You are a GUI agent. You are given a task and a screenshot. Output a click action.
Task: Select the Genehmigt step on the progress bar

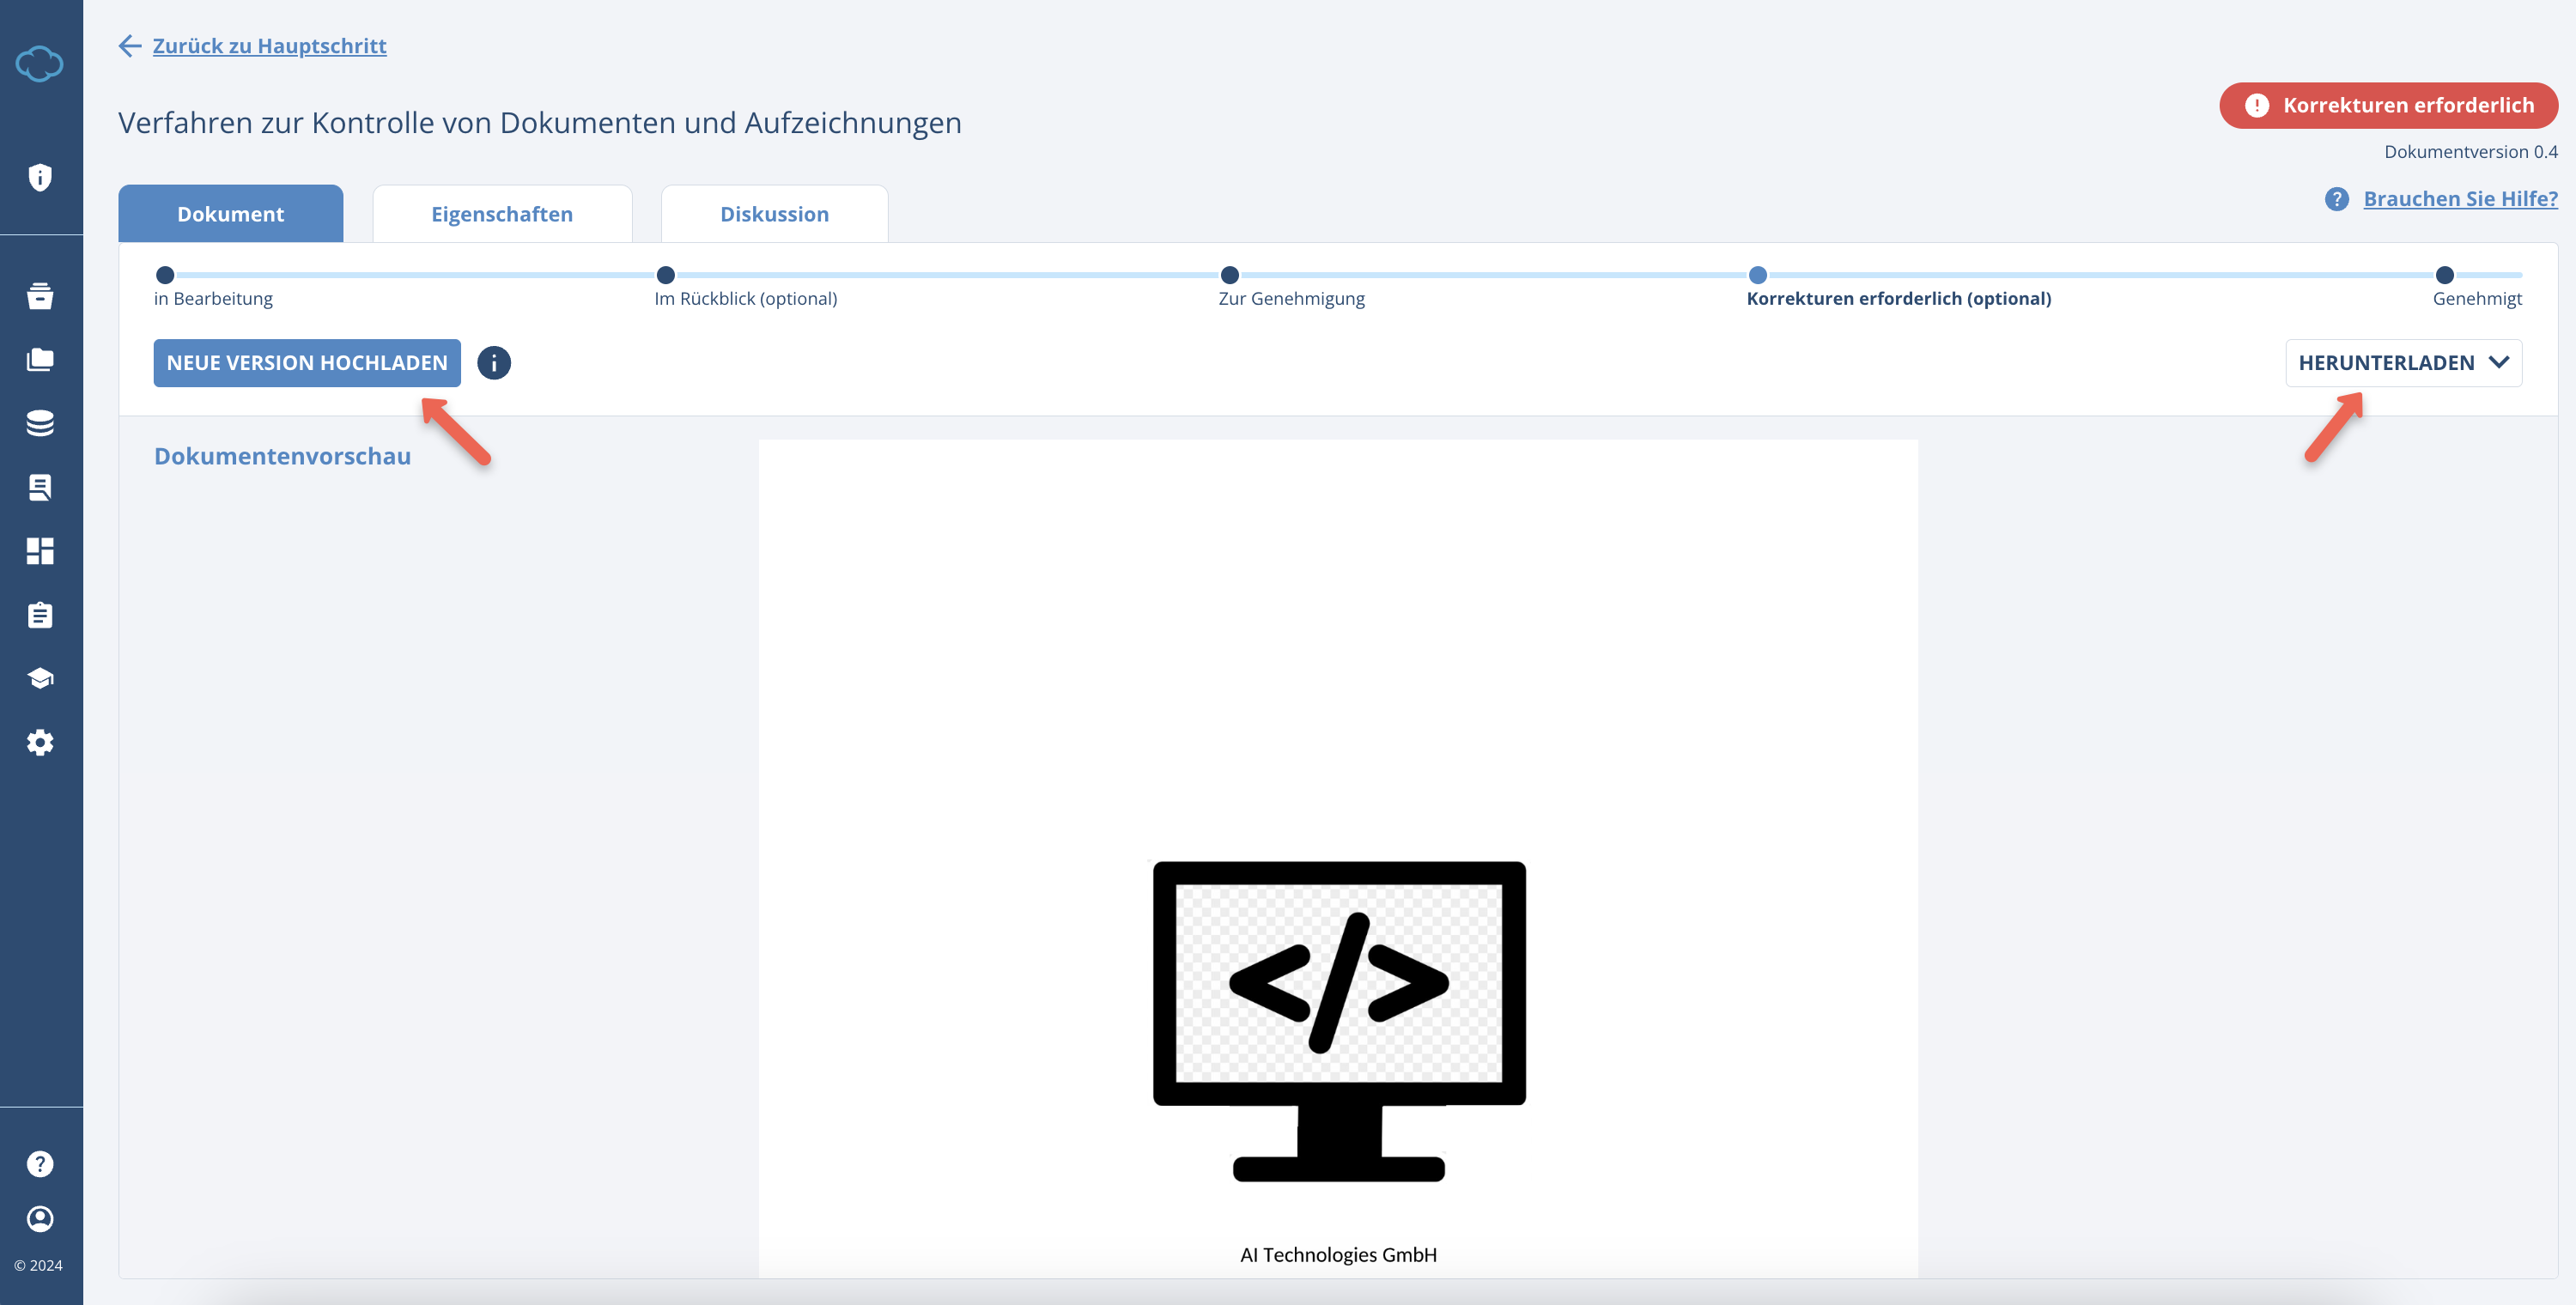(x=2445, y=275)
